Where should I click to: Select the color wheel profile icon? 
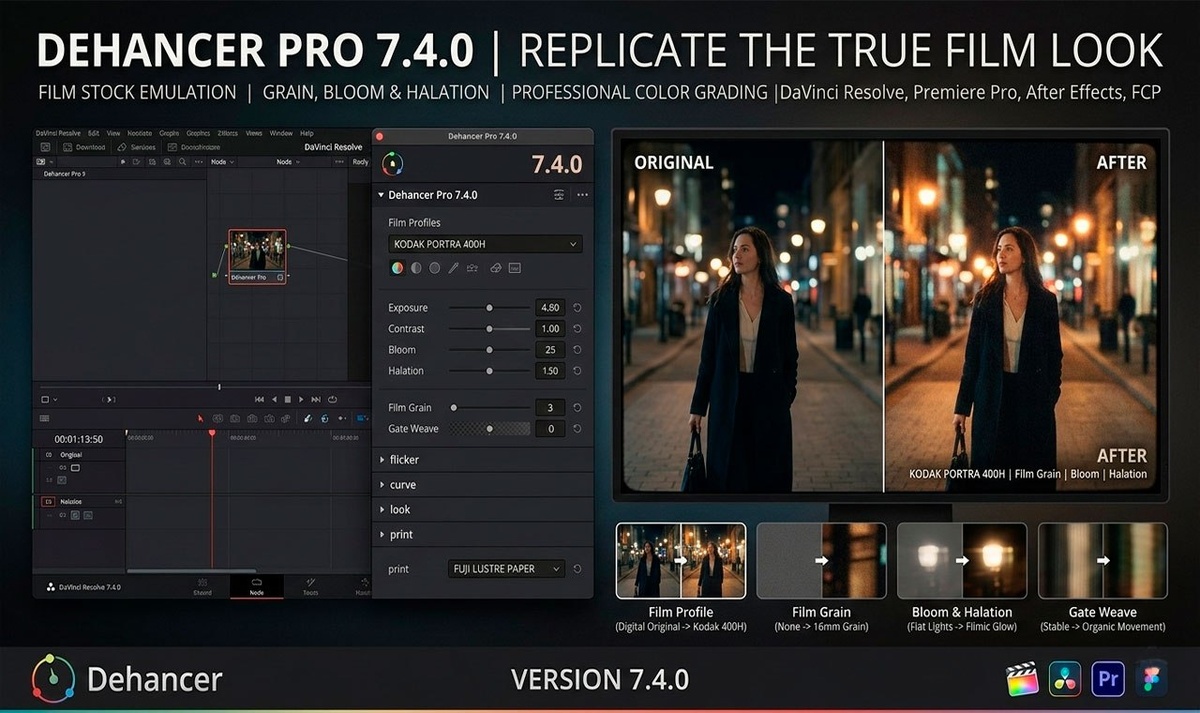398,268
